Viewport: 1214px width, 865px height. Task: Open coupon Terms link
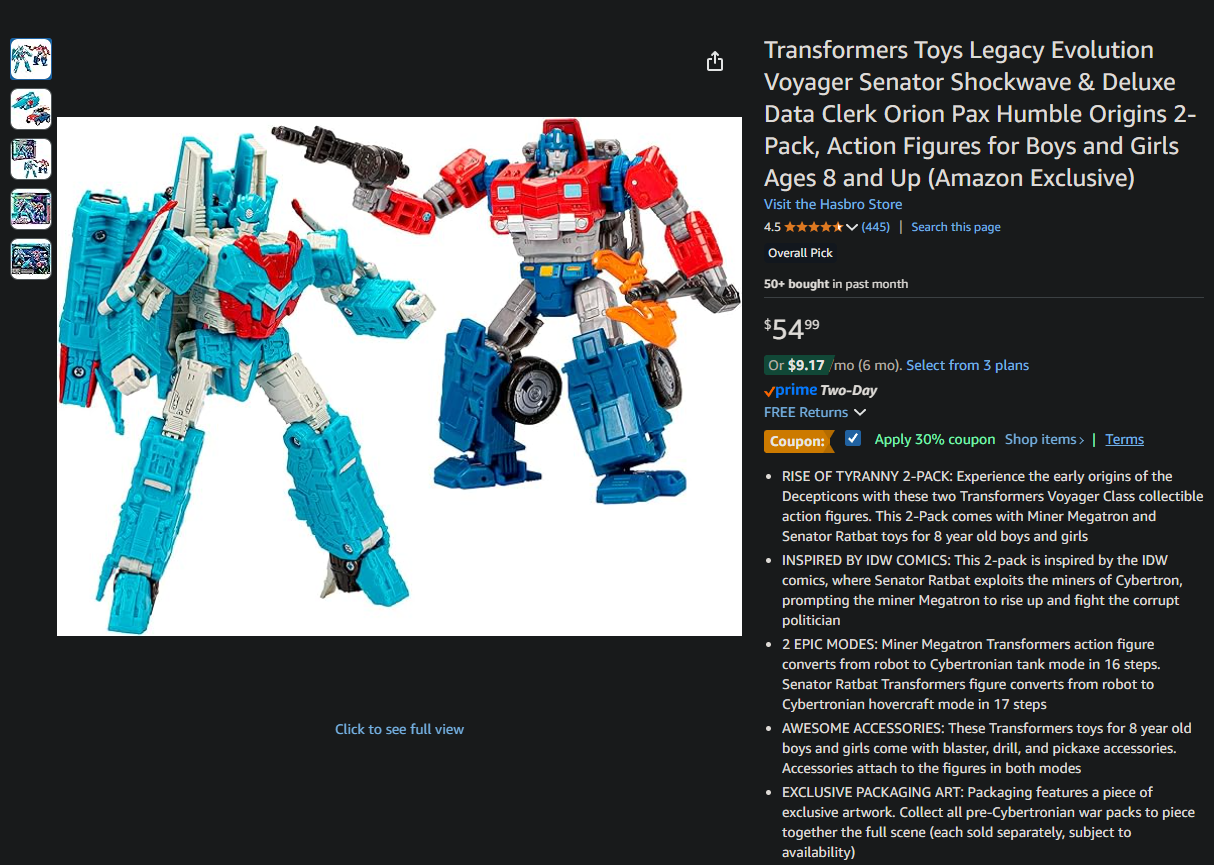click(x=1124, y=439)
